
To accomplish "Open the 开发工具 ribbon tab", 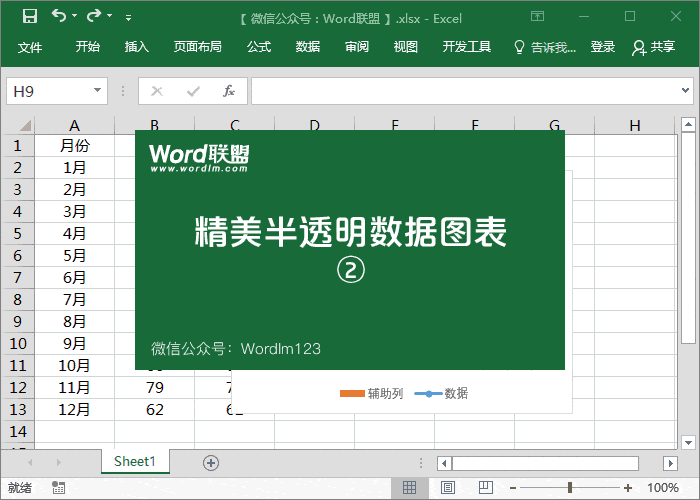I will pyautogui.click(x=467, y=46).
